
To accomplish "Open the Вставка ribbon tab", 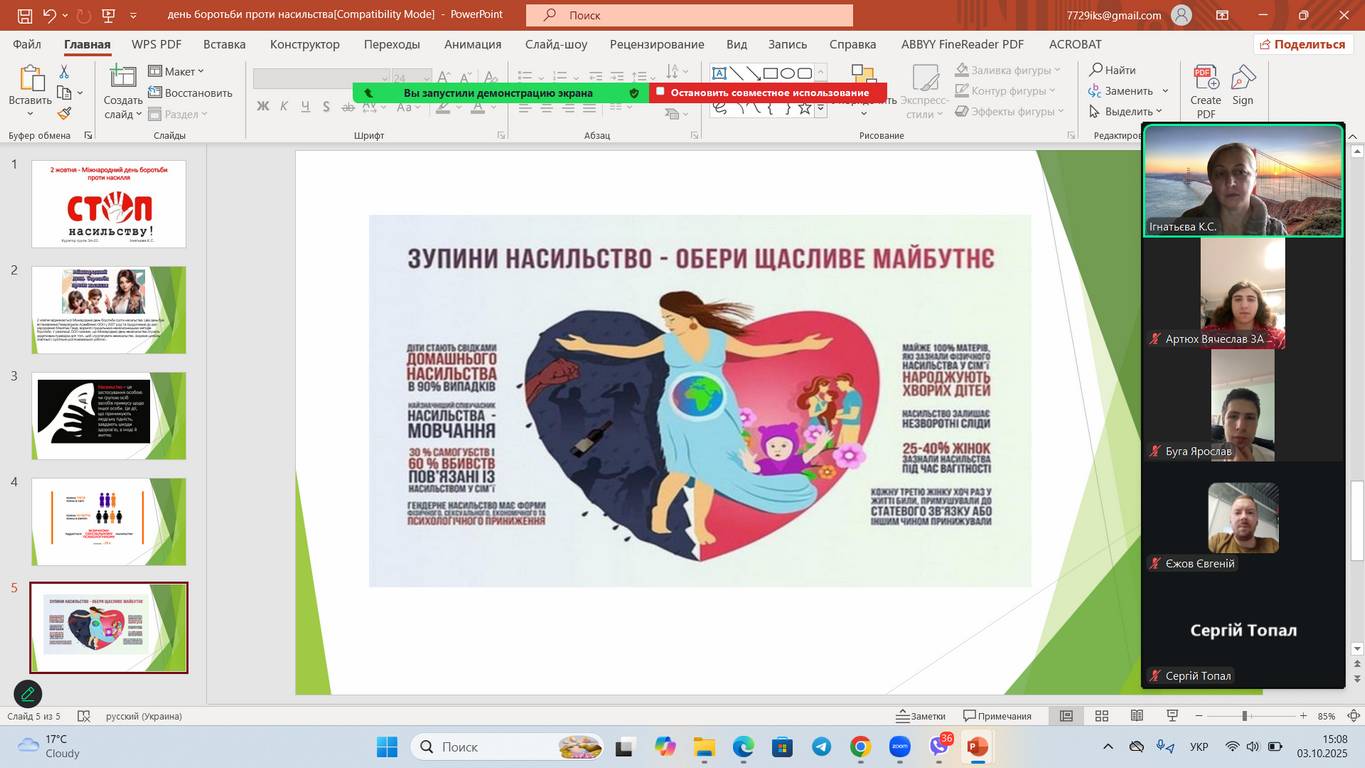I will pos(224,44).
